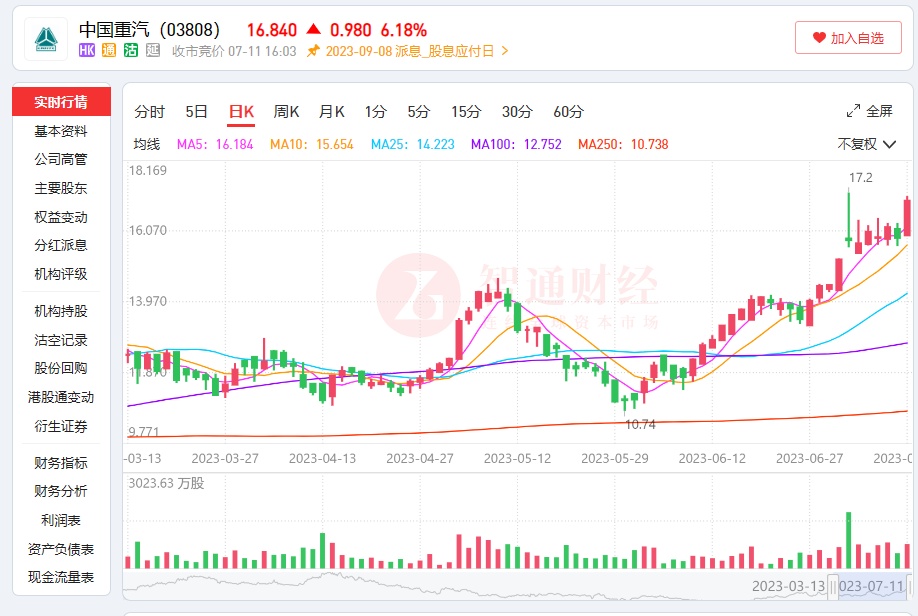
Task: Click the gray 延 delay badge icon
Action: pos(153,51)
